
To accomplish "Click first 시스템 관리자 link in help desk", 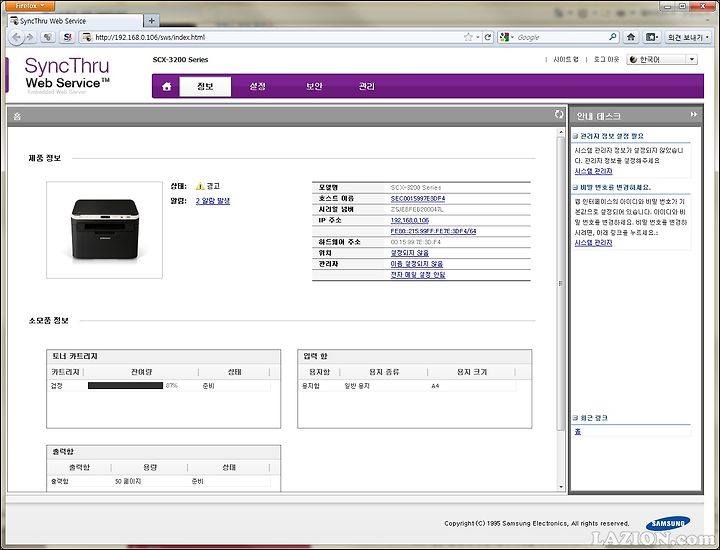I will point(593,171).
